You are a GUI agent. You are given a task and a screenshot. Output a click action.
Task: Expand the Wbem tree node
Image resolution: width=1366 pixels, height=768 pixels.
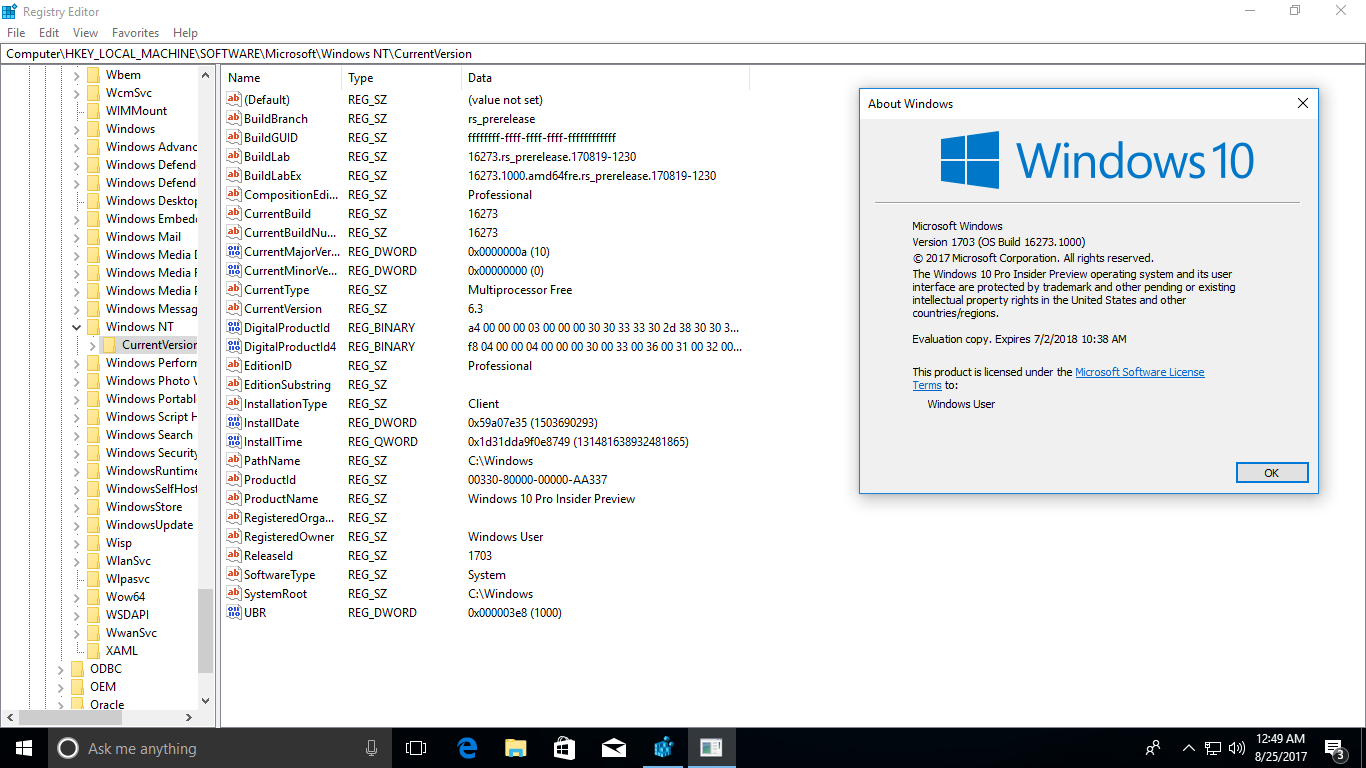coord(77,75)
